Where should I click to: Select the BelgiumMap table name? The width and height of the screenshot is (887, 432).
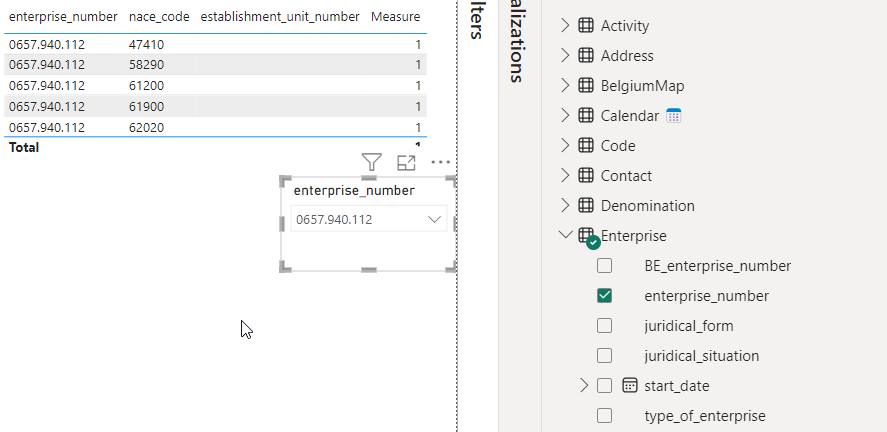point(642,85)
